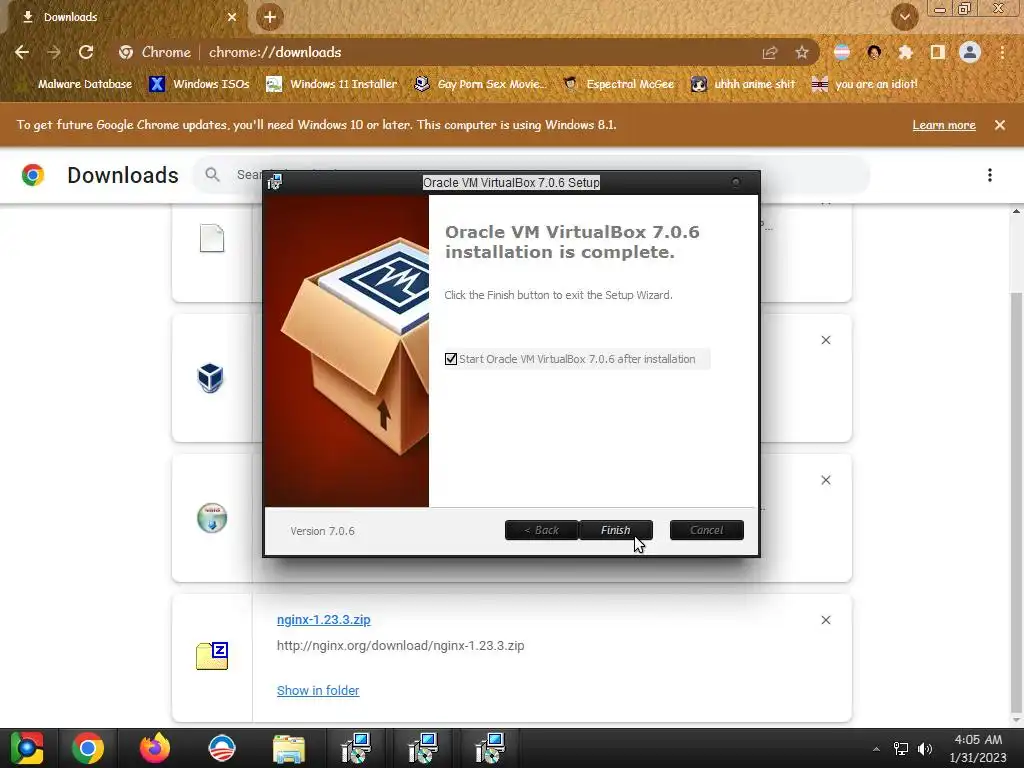Click the globe installer download icon

point(212,518)
